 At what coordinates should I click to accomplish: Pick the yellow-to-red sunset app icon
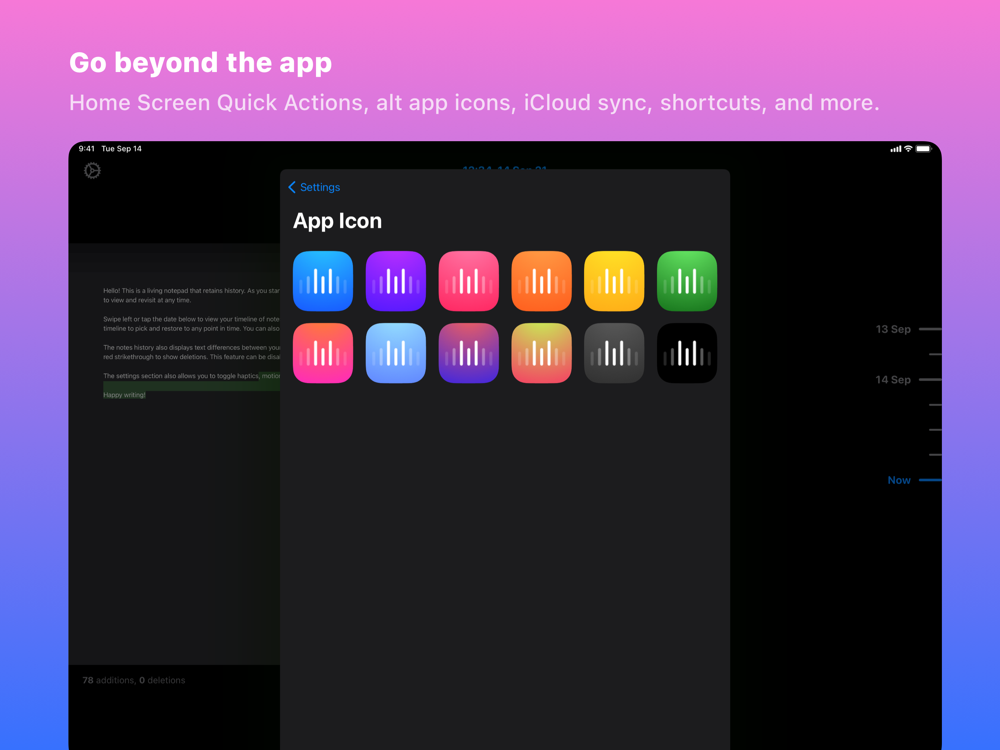(541, 353)
